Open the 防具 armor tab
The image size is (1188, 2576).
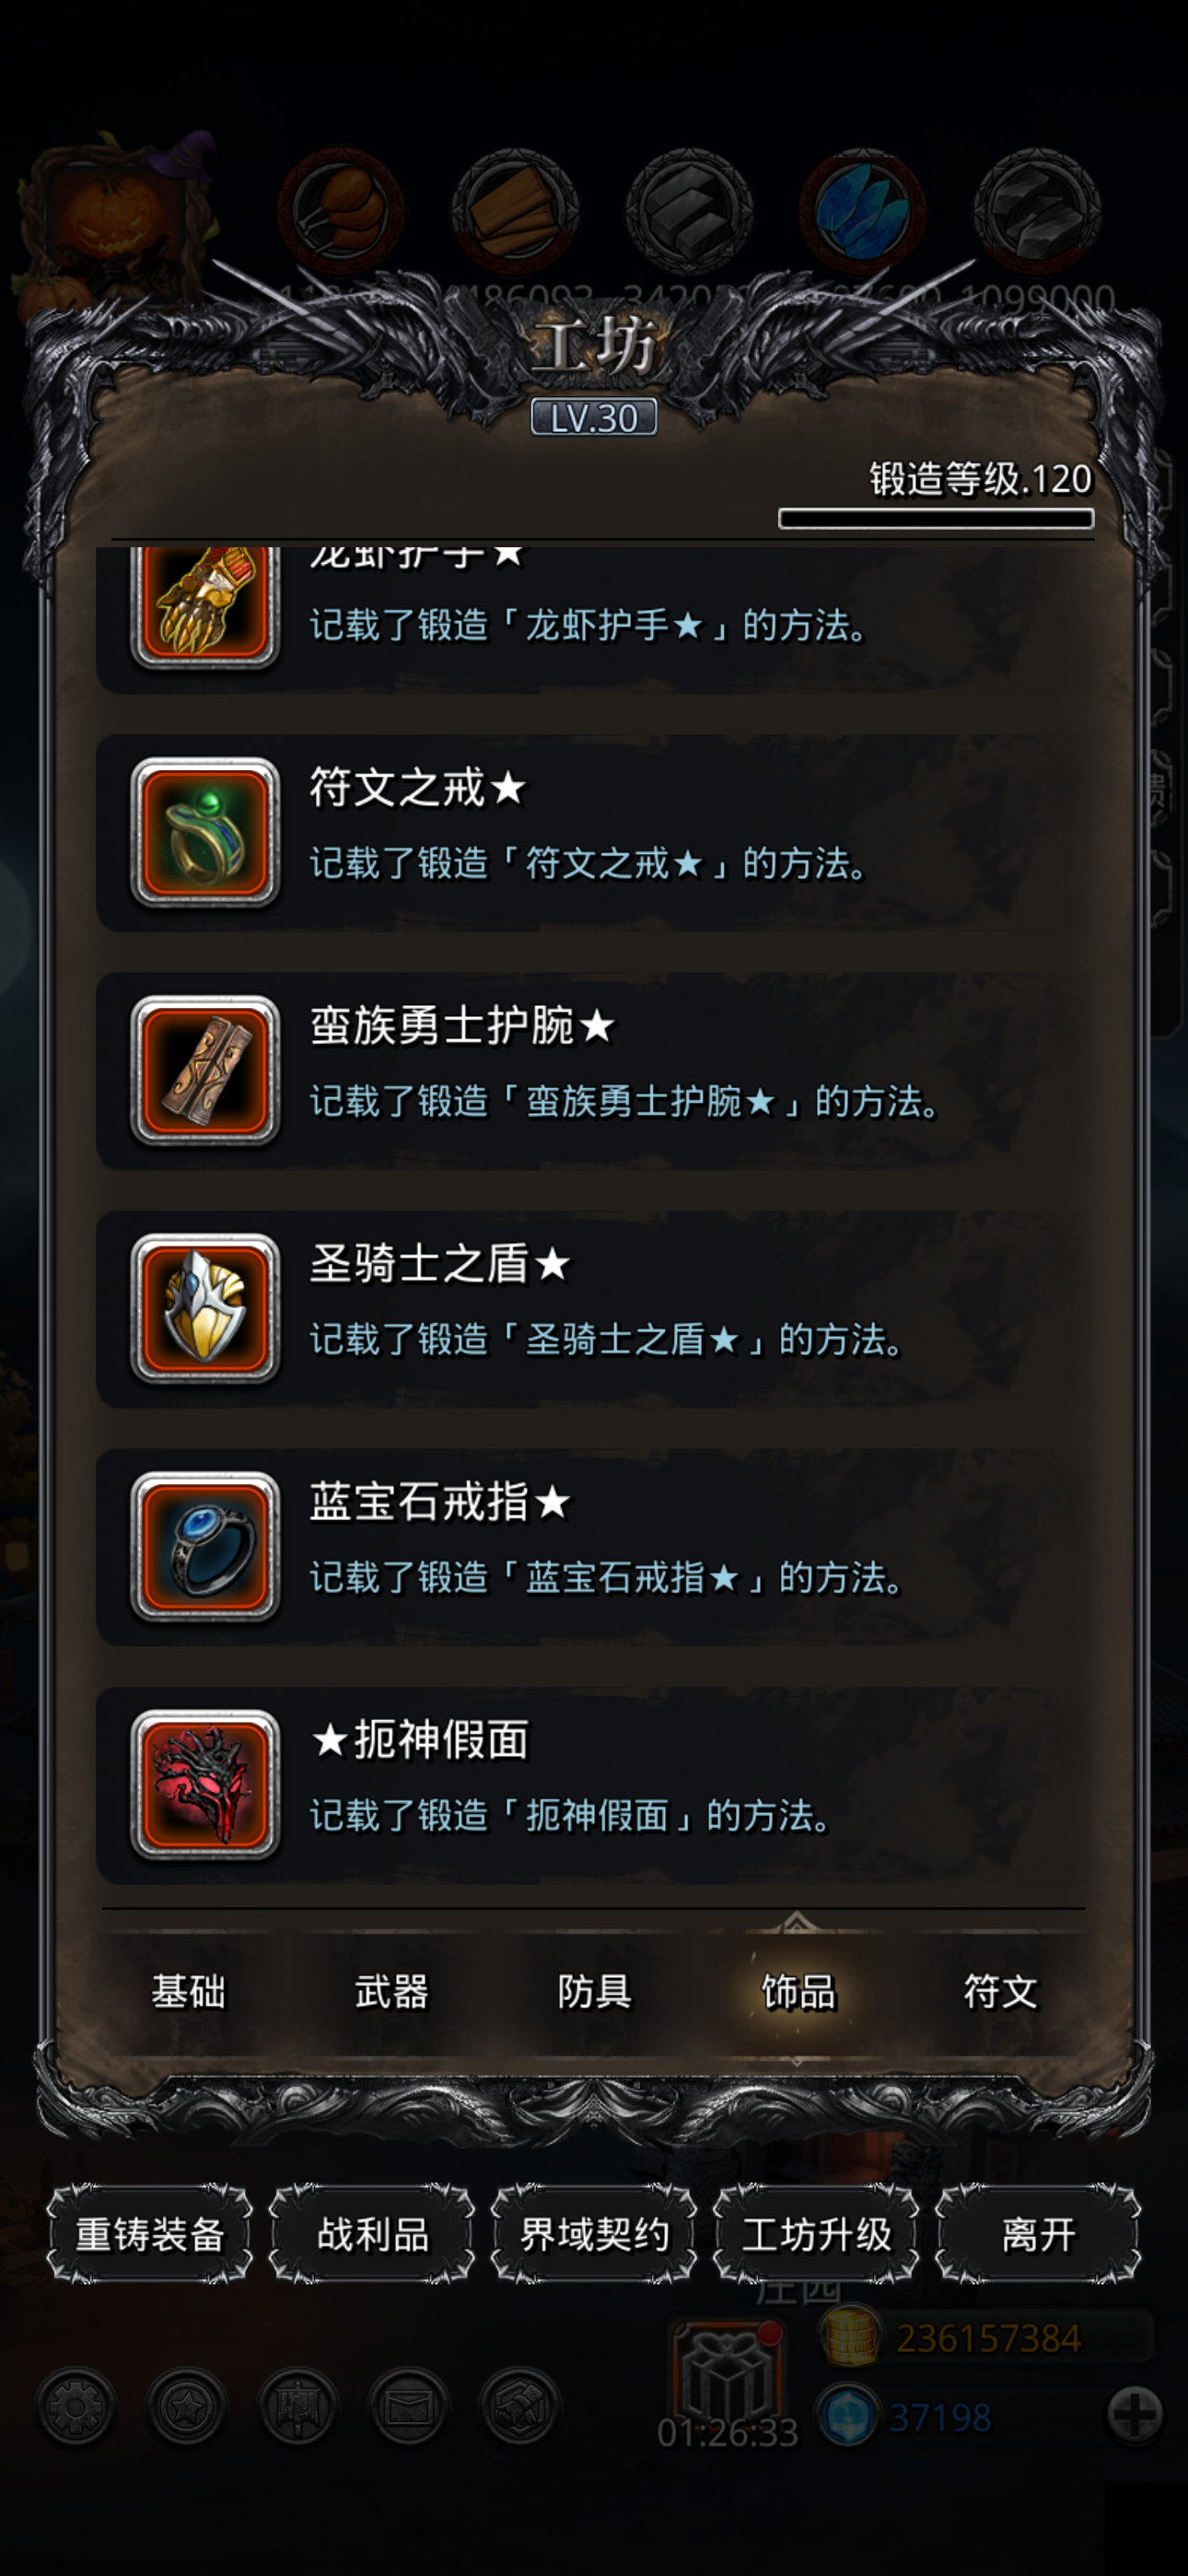coord(594,1991)
